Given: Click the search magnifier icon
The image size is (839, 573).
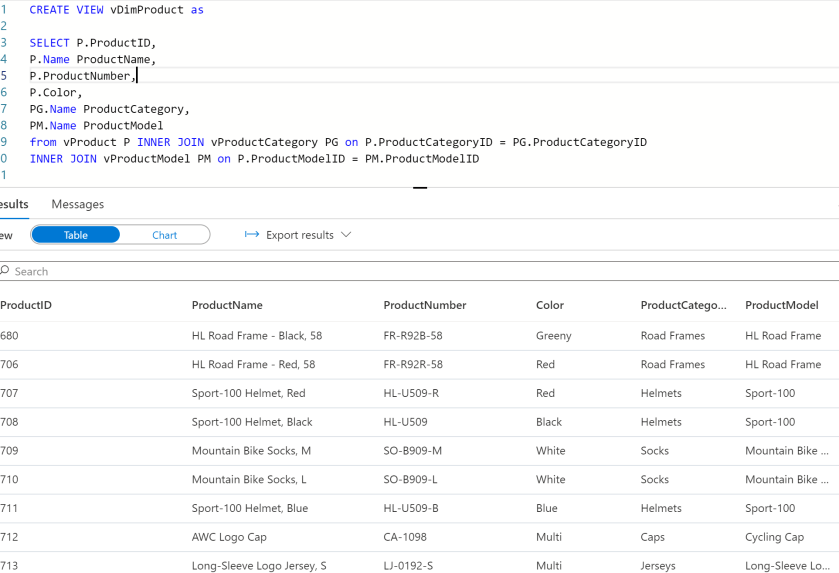Looking at the screenshot, I should pos(5,271).
